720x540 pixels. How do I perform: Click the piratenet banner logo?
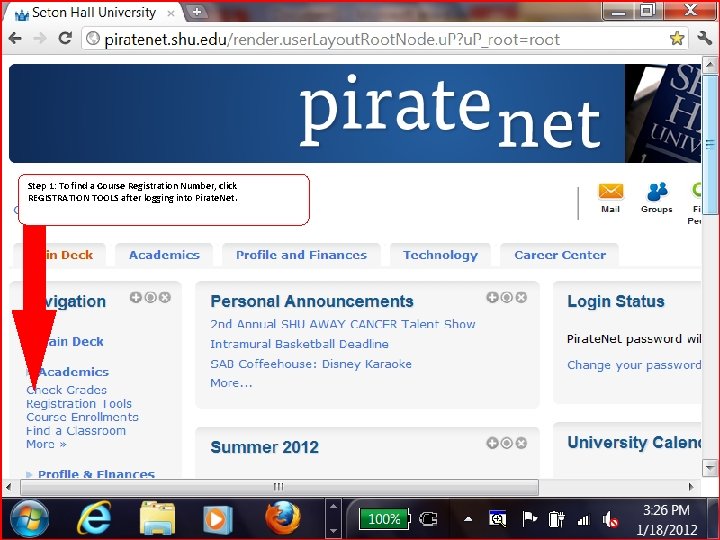tap(450, 112)
